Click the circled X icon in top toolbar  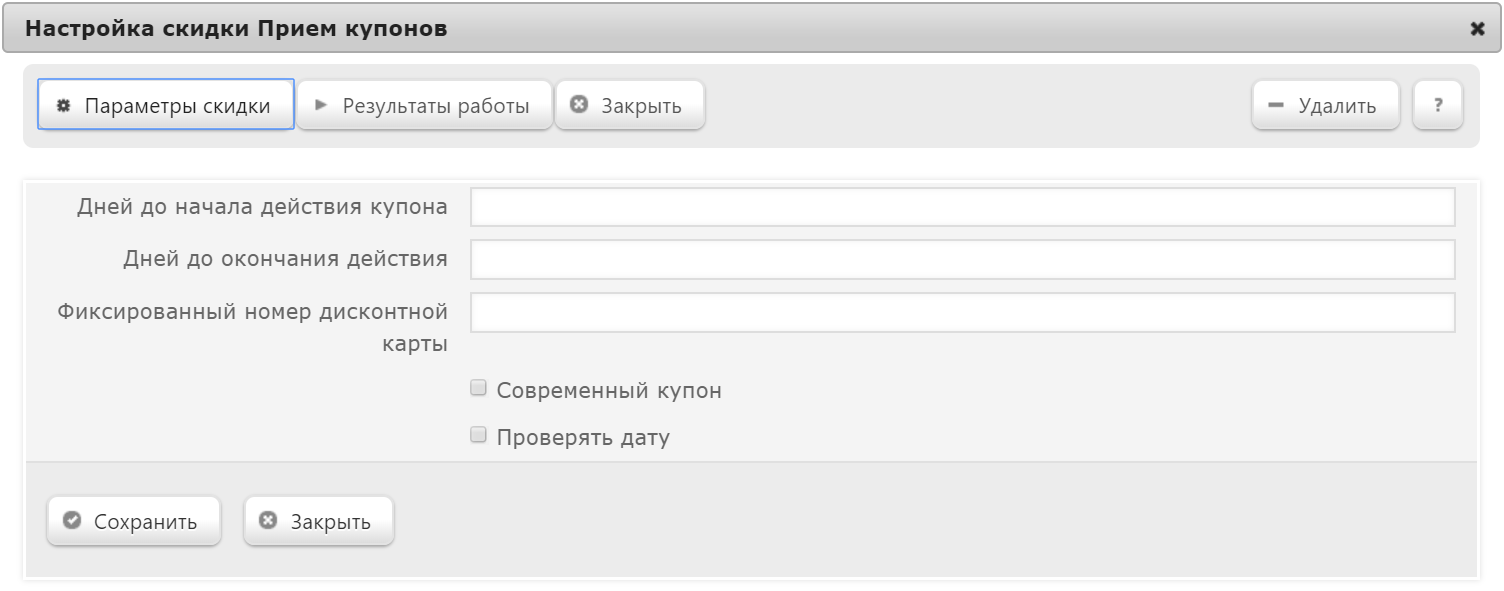579,105
